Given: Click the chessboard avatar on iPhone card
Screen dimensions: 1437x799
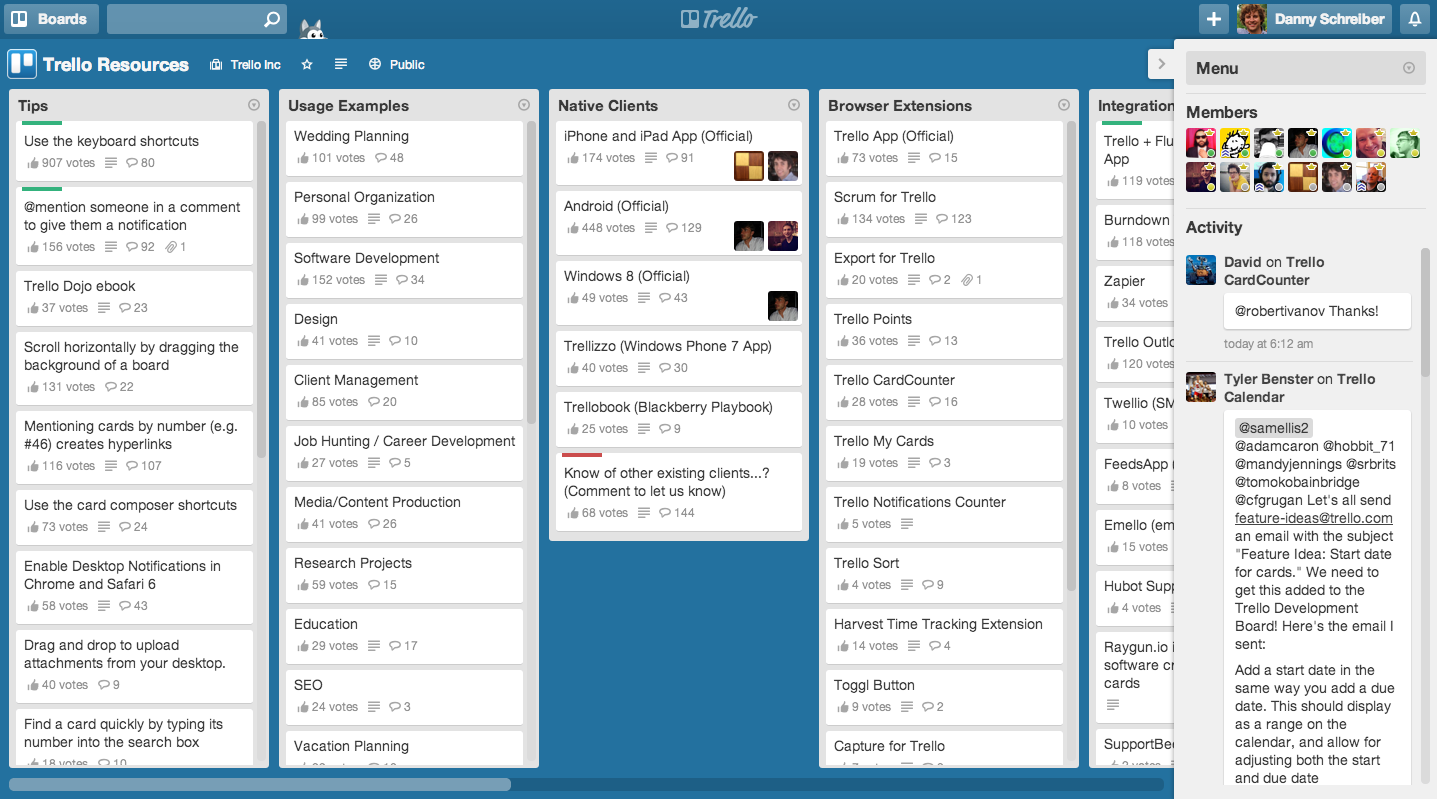Looking at the screenshot, I should [x=749, y=166].
